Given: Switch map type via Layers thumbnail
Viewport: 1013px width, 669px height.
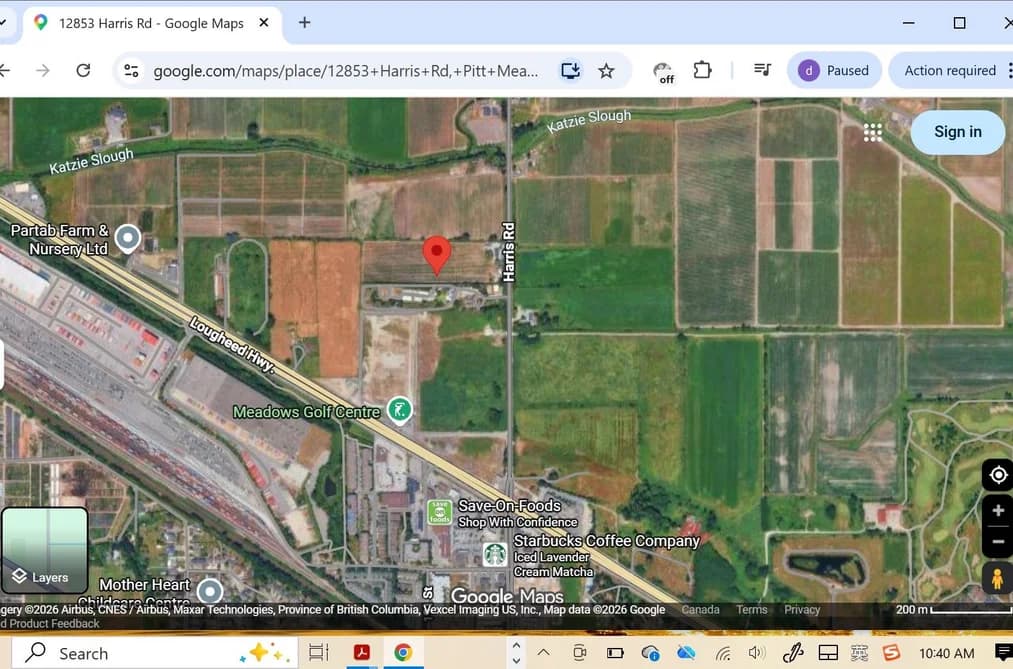Looking at the screenshot, I should tap(45, 550).
